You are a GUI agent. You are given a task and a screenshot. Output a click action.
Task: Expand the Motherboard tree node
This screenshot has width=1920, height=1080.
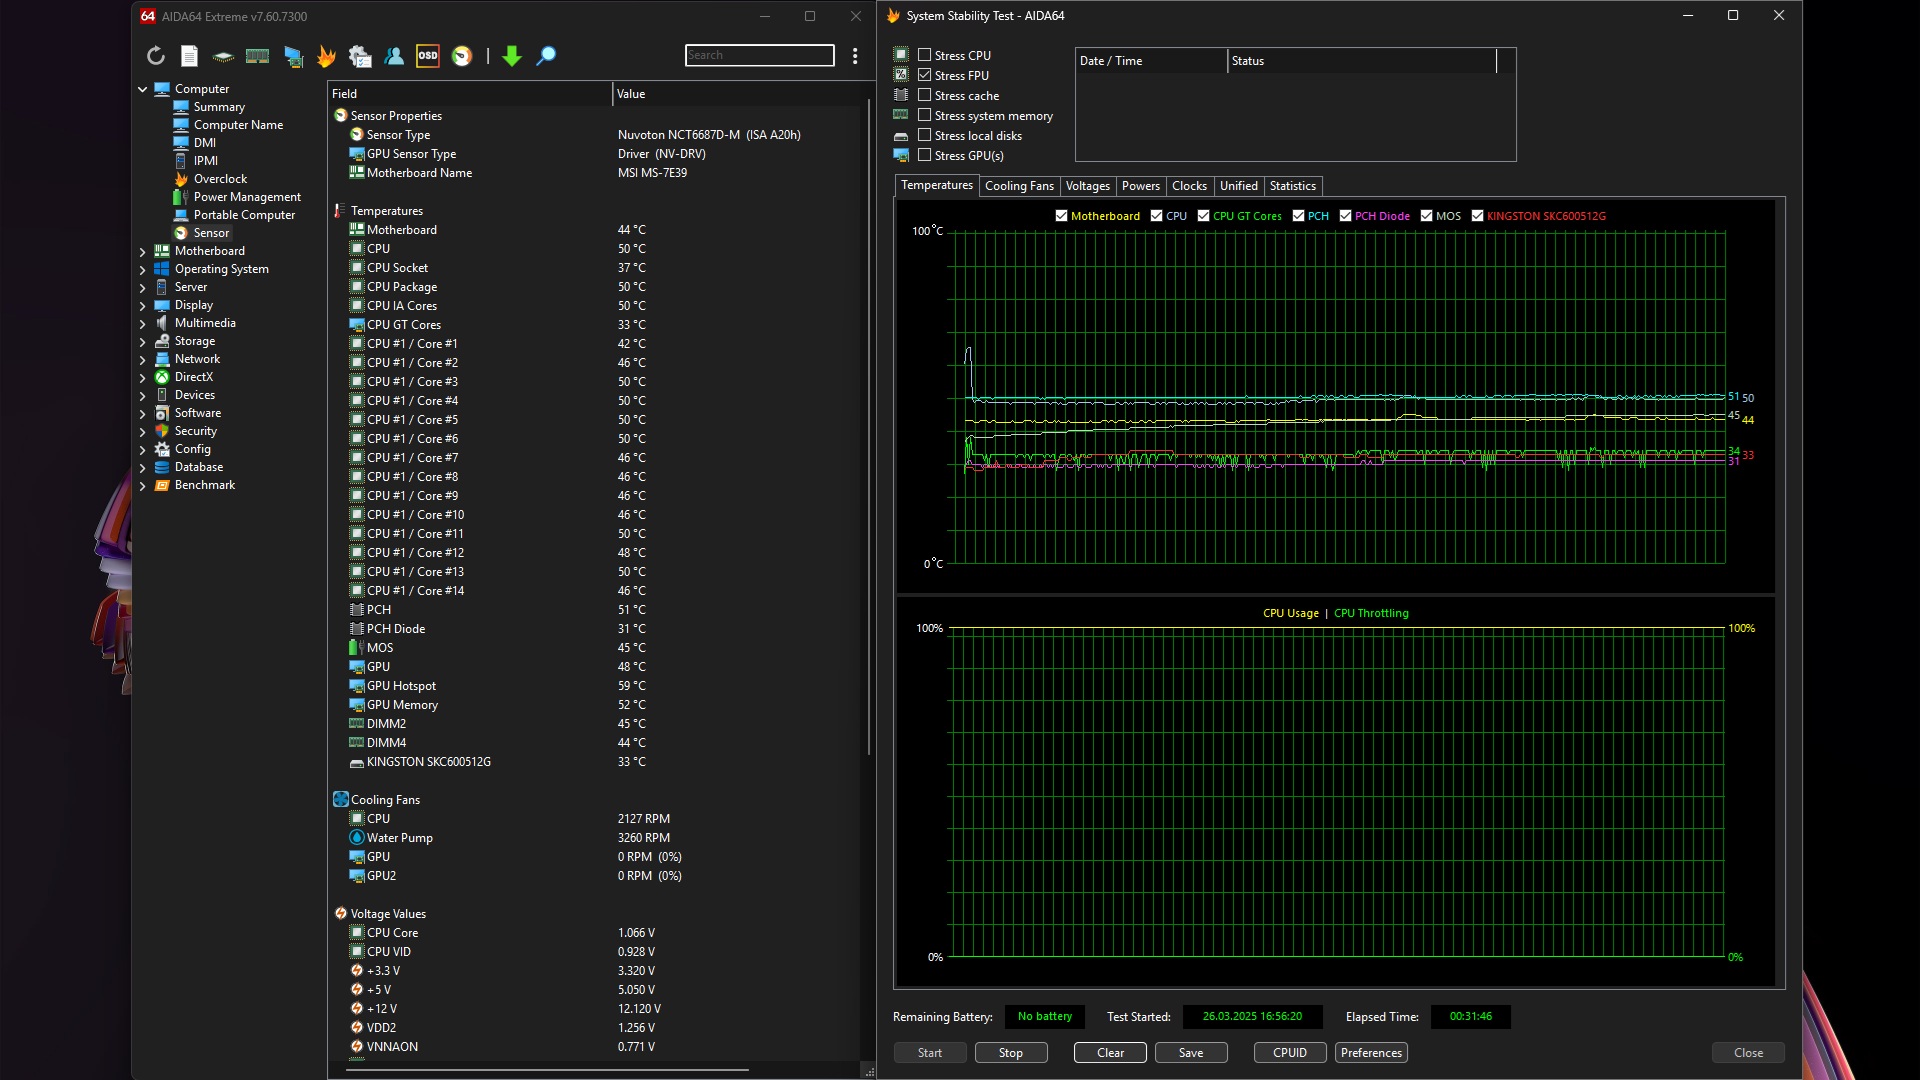(x=142, y=252)
